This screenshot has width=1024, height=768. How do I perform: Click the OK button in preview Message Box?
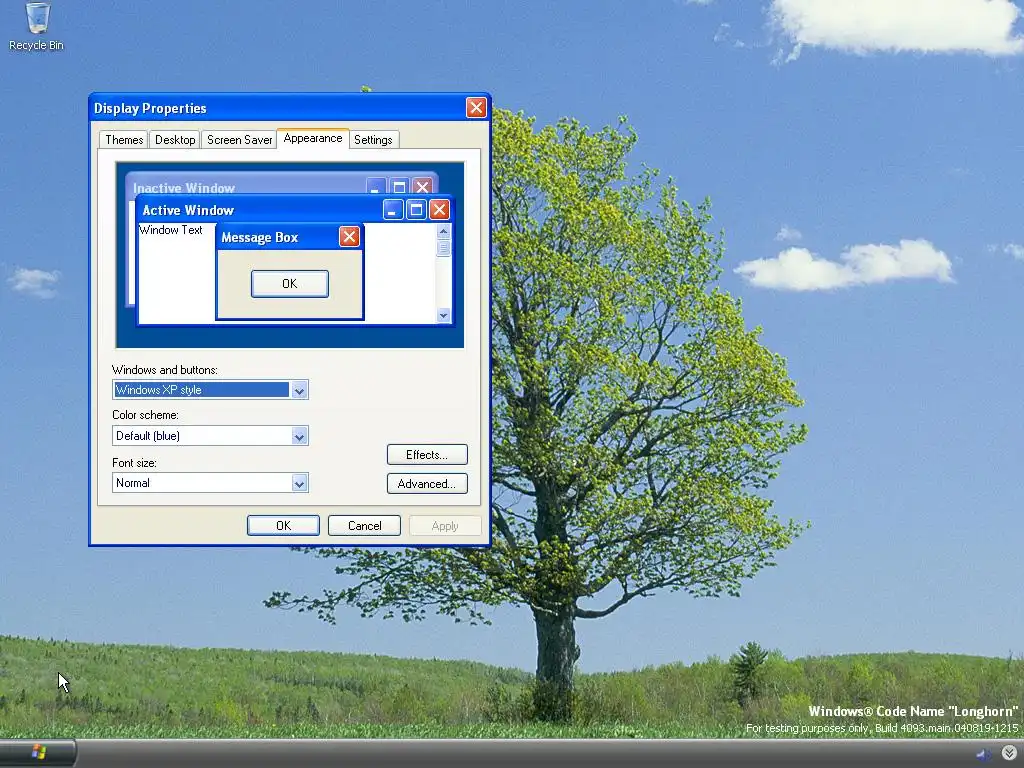(290, 283)
